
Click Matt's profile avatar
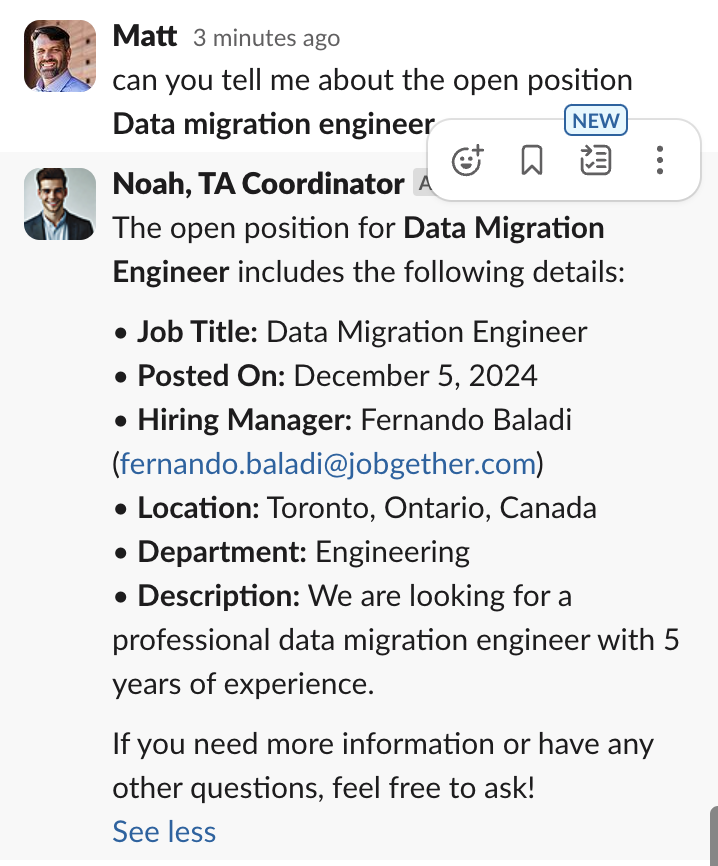(60, 56)
